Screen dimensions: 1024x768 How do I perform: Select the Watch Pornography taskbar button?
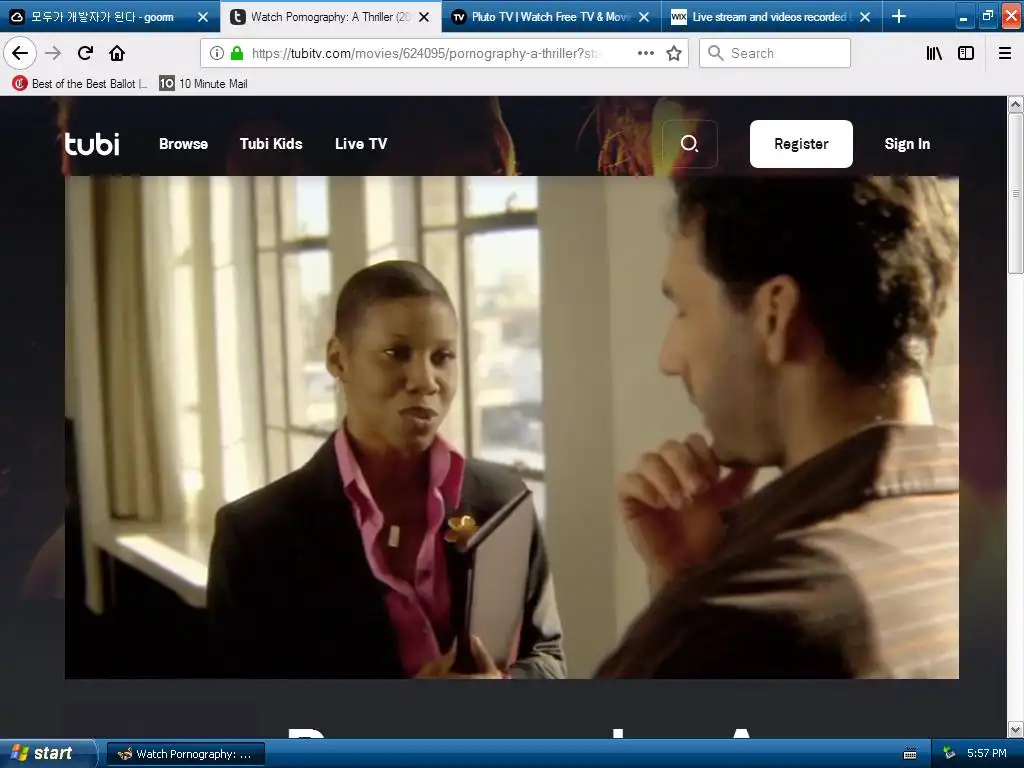pos(185,754)
